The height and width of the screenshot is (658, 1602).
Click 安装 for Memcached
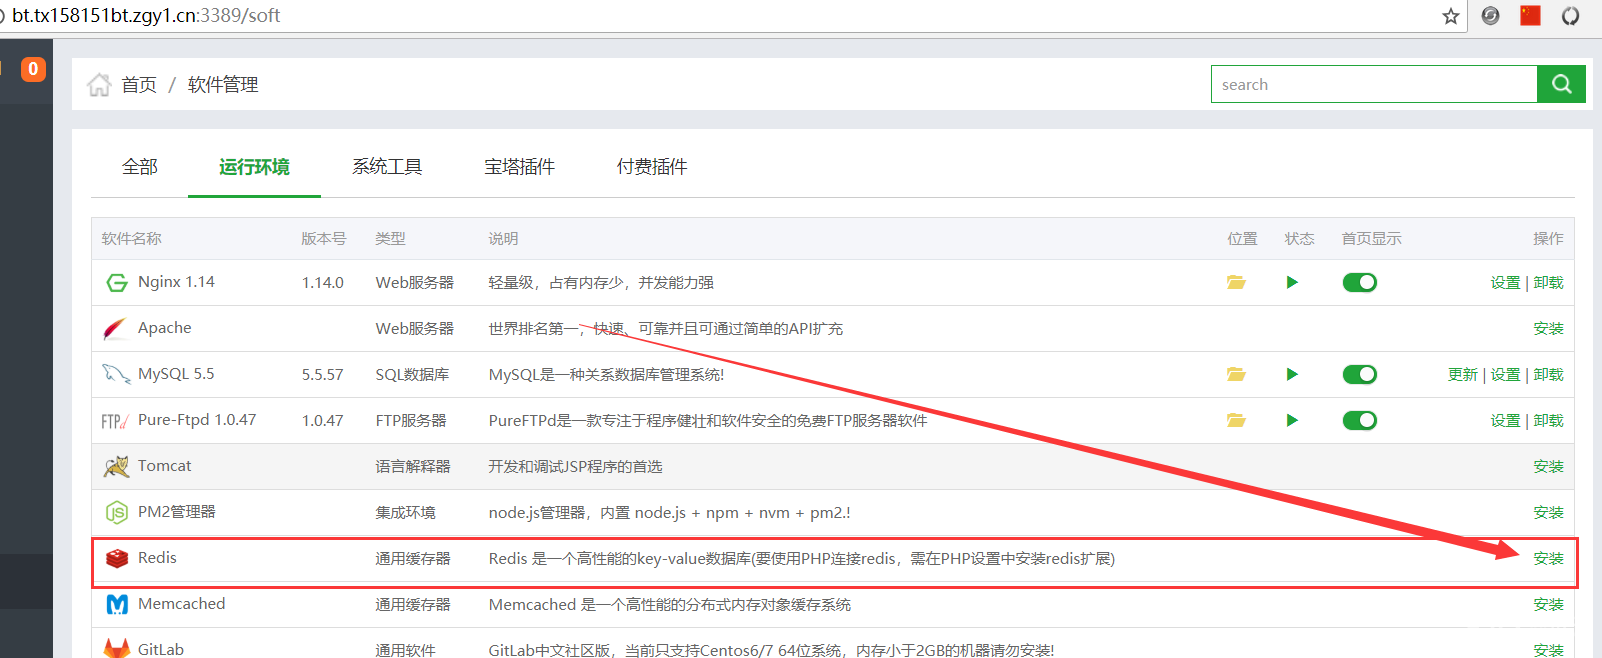coord(1548,605)
